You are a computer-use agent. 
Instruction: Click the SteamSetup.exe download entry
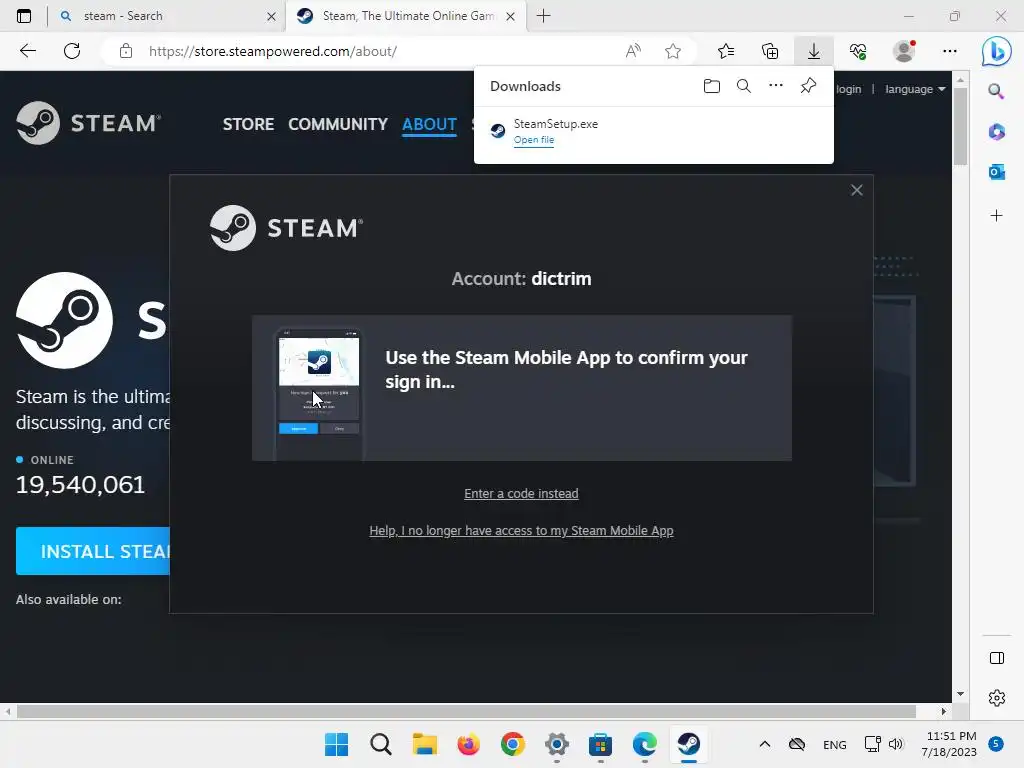(x=654, y=131)
